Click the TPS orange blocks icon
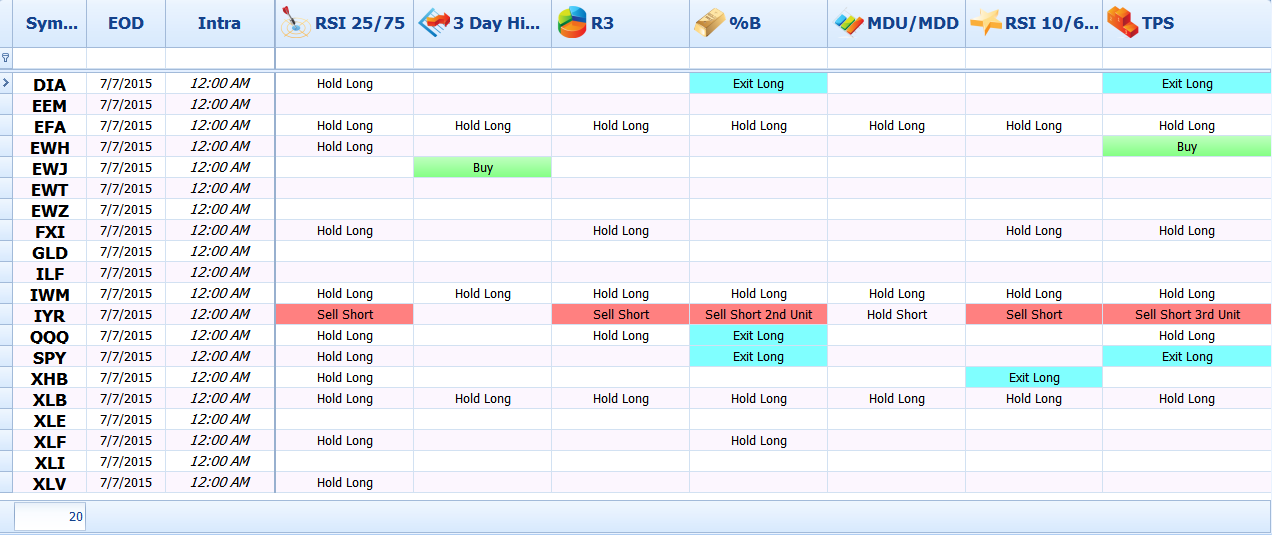This screenshot has height=535, width=1272. click(1123, 23)
